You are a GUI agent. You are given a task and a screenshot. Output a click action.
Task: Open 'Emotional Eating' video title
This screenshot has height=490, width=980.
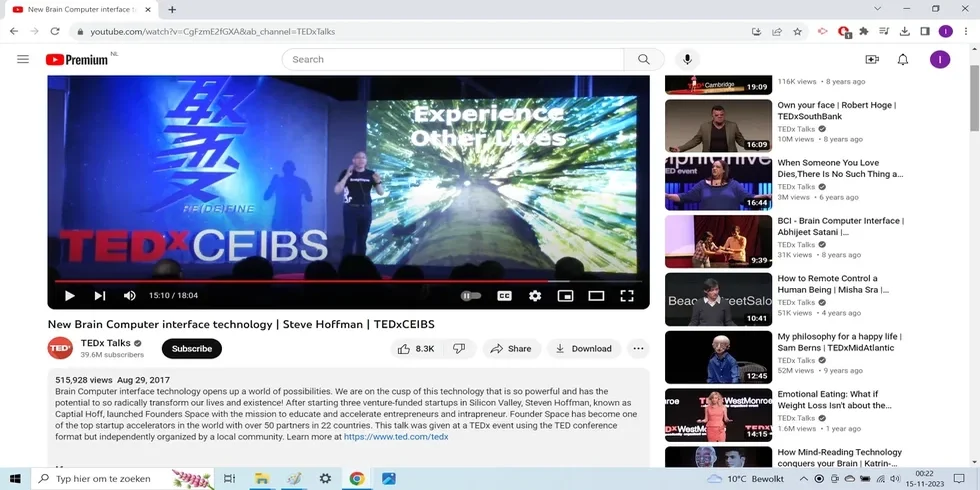[x=834, y=400]
